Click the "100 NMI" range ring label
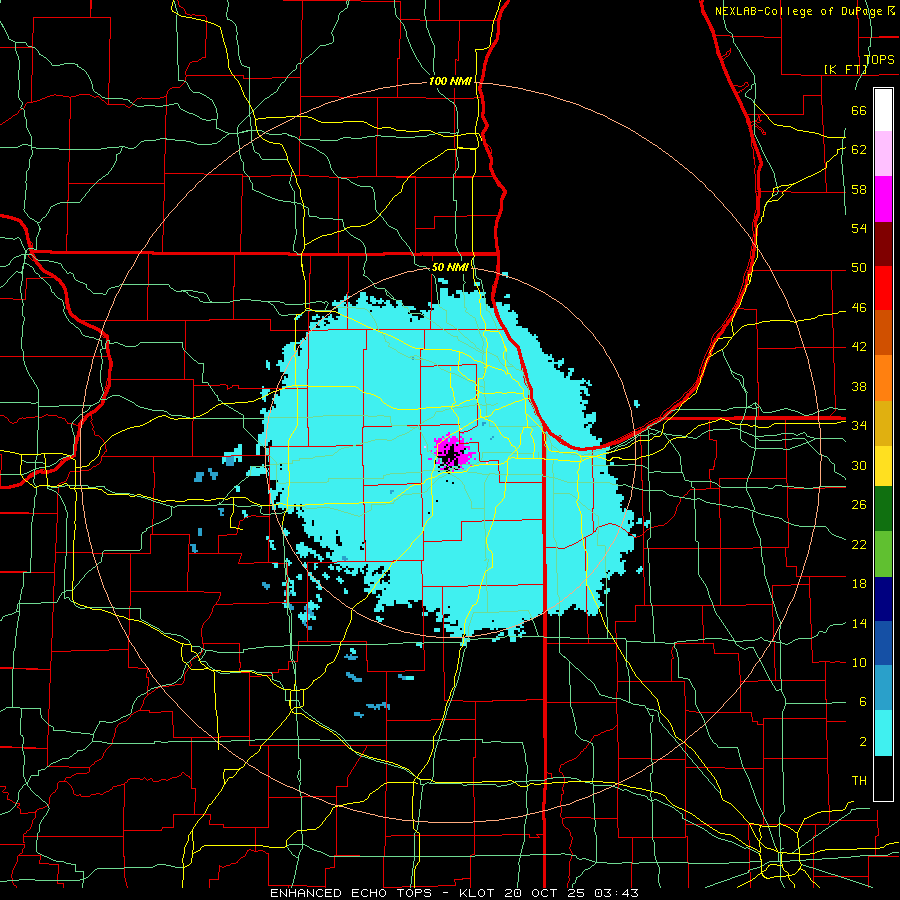Screen dimensions: 900x900 451,82
